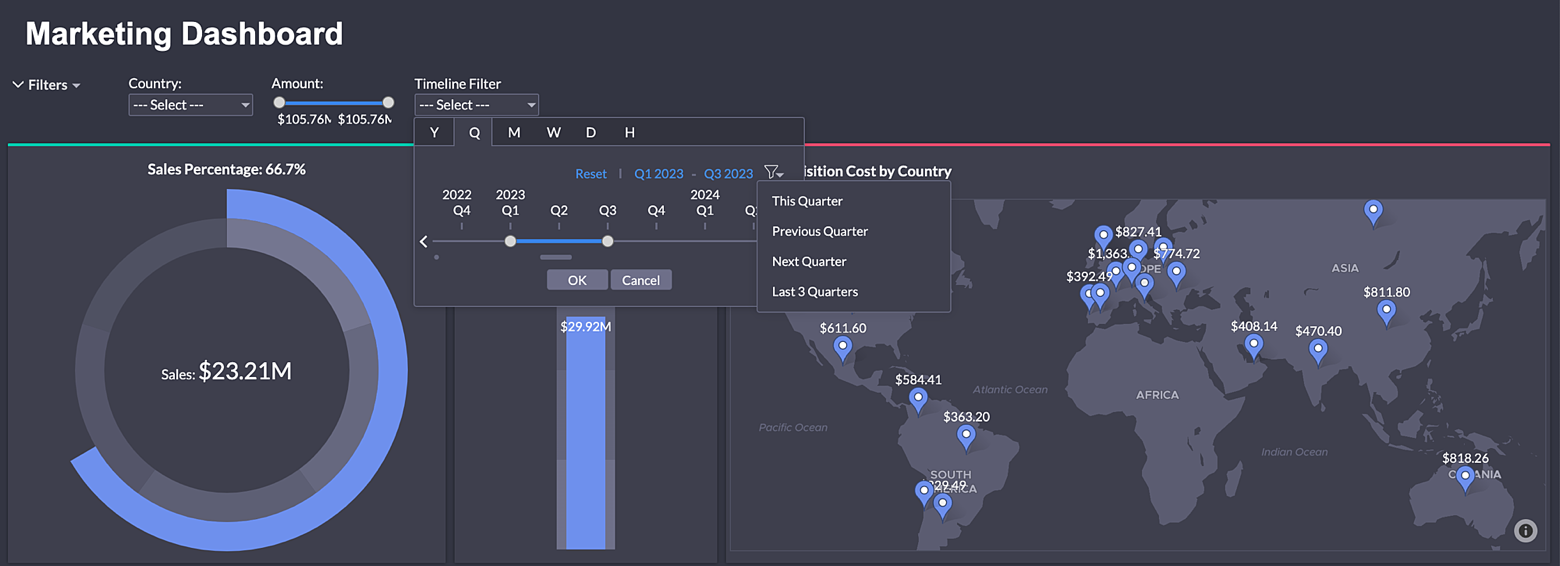Screen dimensions: 1560x566
Task: Click the $363.20 map pin
Action: pyautogui.click(x=966, y=436)
